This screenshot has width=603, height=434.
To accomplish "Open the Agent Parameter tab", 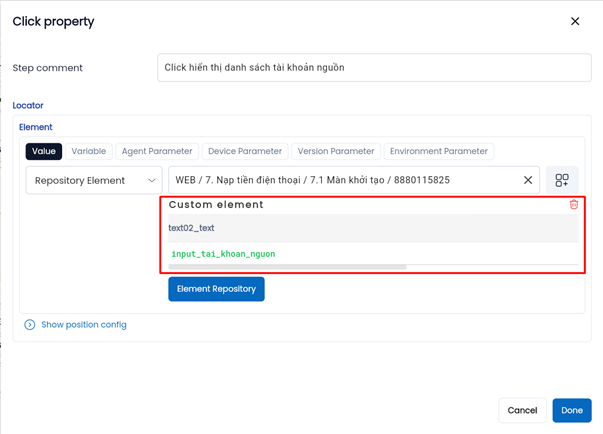I will (157, 151).
